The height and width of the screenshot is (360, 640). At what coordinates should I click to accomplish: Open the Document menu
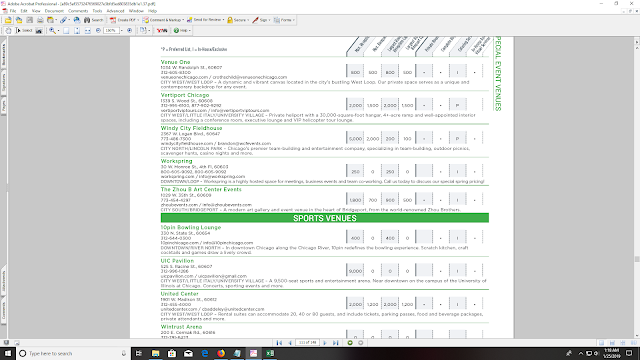(x=54, y=11)
